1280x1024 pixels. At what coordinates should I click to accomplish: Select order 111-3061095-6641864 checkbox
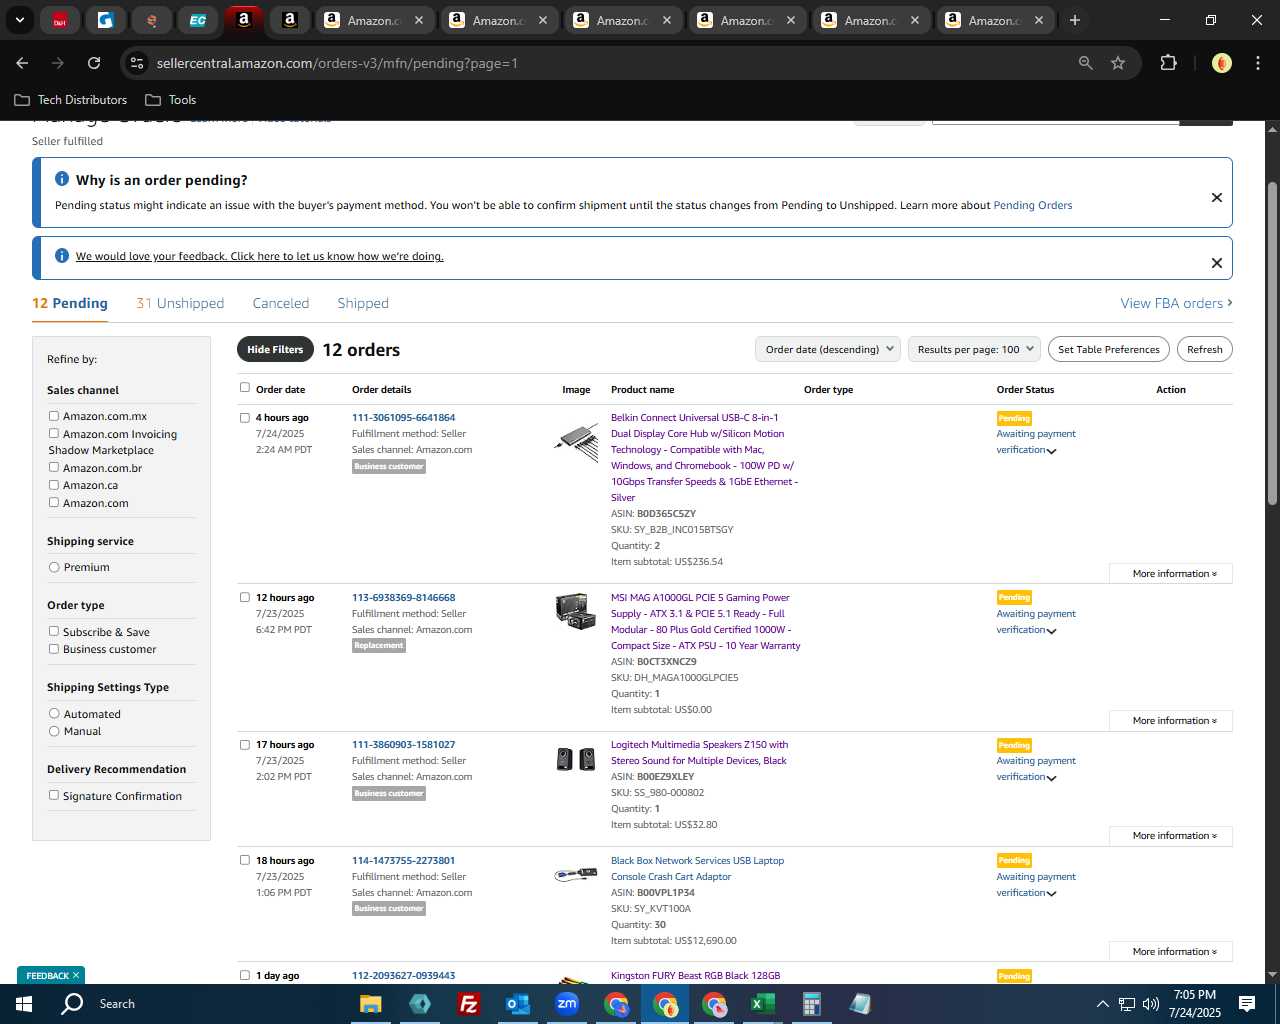point(245,418)
